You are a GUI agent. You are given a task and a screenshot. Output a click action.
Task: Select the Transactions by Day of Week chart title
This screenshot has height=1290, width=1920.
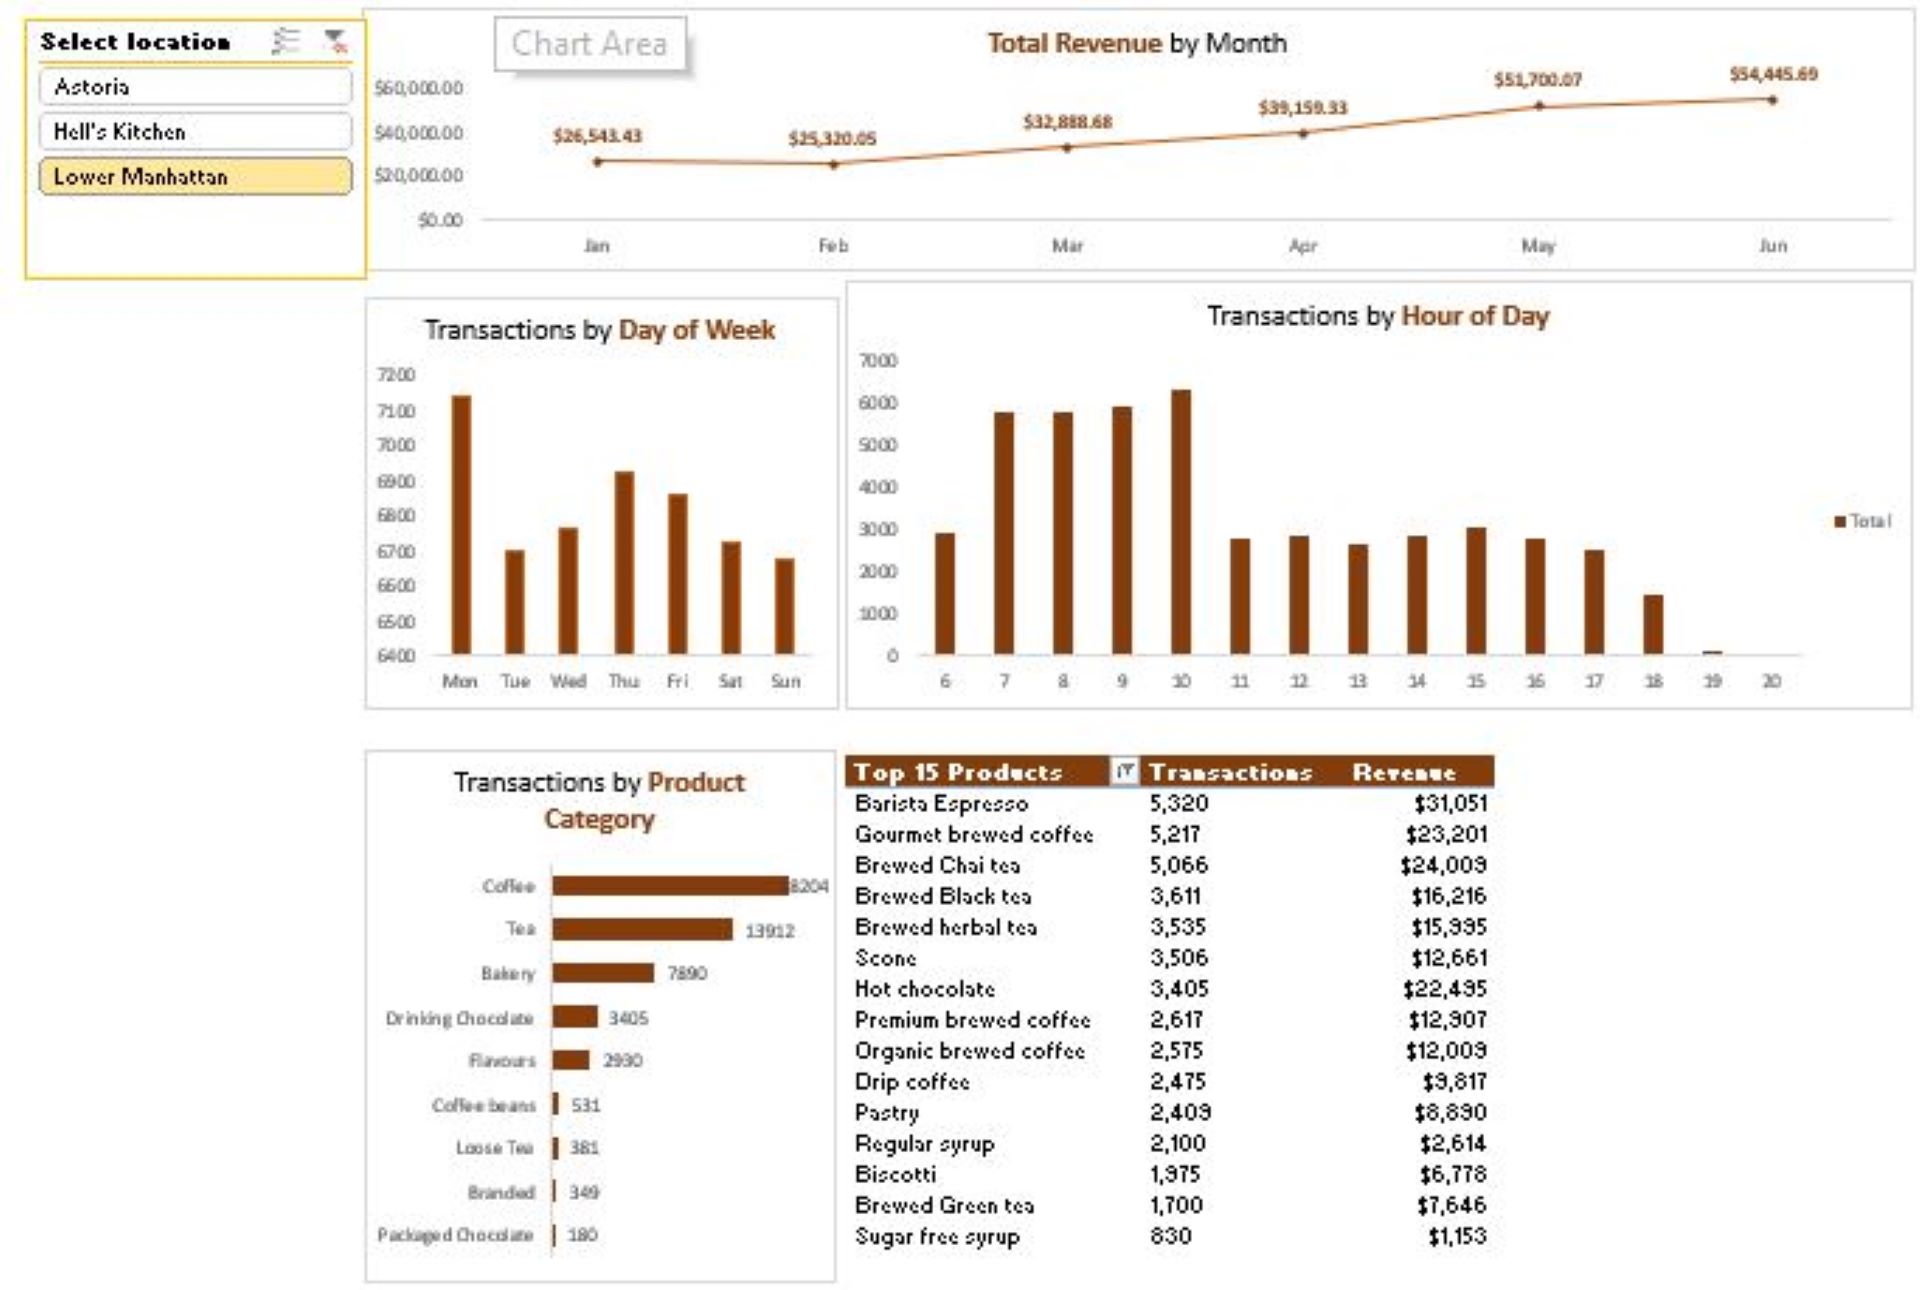coord(598,330)
